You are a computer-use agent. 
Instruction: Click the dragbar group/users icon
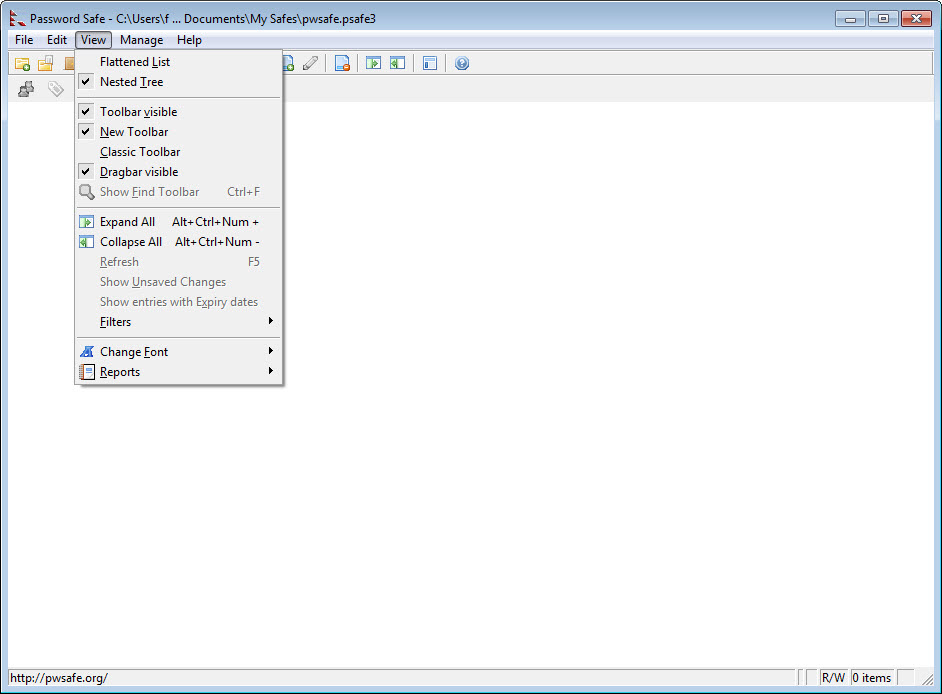coord(26,89)
